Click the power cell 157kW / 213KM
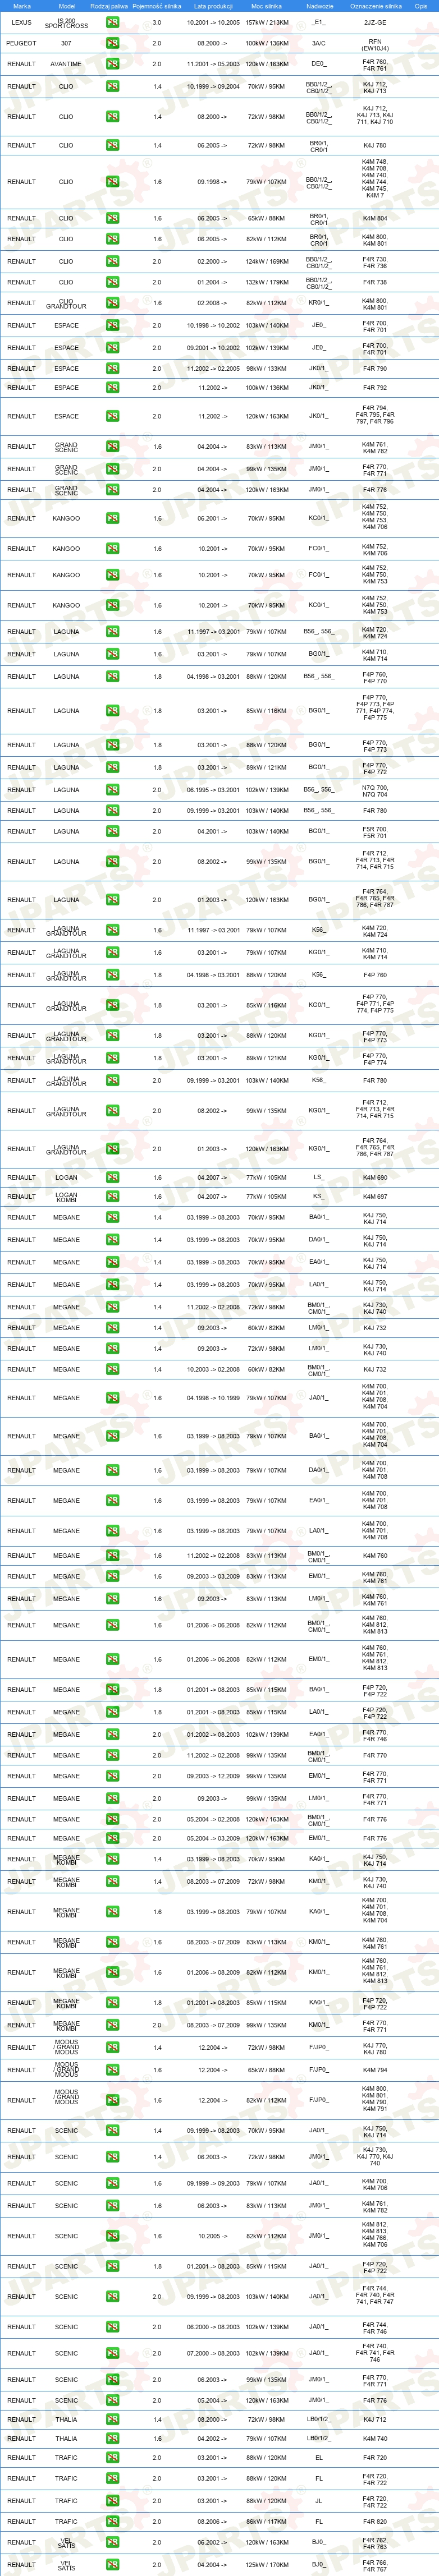Viewport: 439px width, 2576px height. 267,22
